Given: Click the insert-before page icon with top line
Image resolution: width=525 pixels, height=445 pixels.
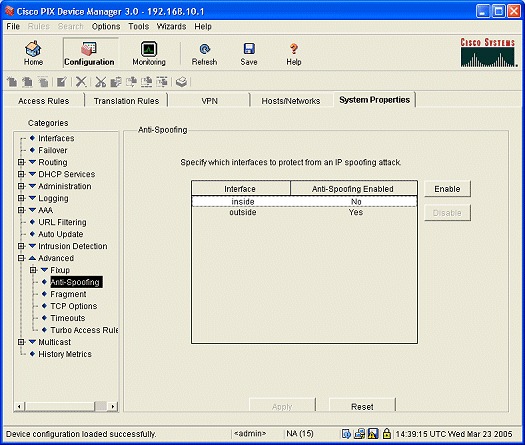Looking at the screenshot, I should point(43,82).
